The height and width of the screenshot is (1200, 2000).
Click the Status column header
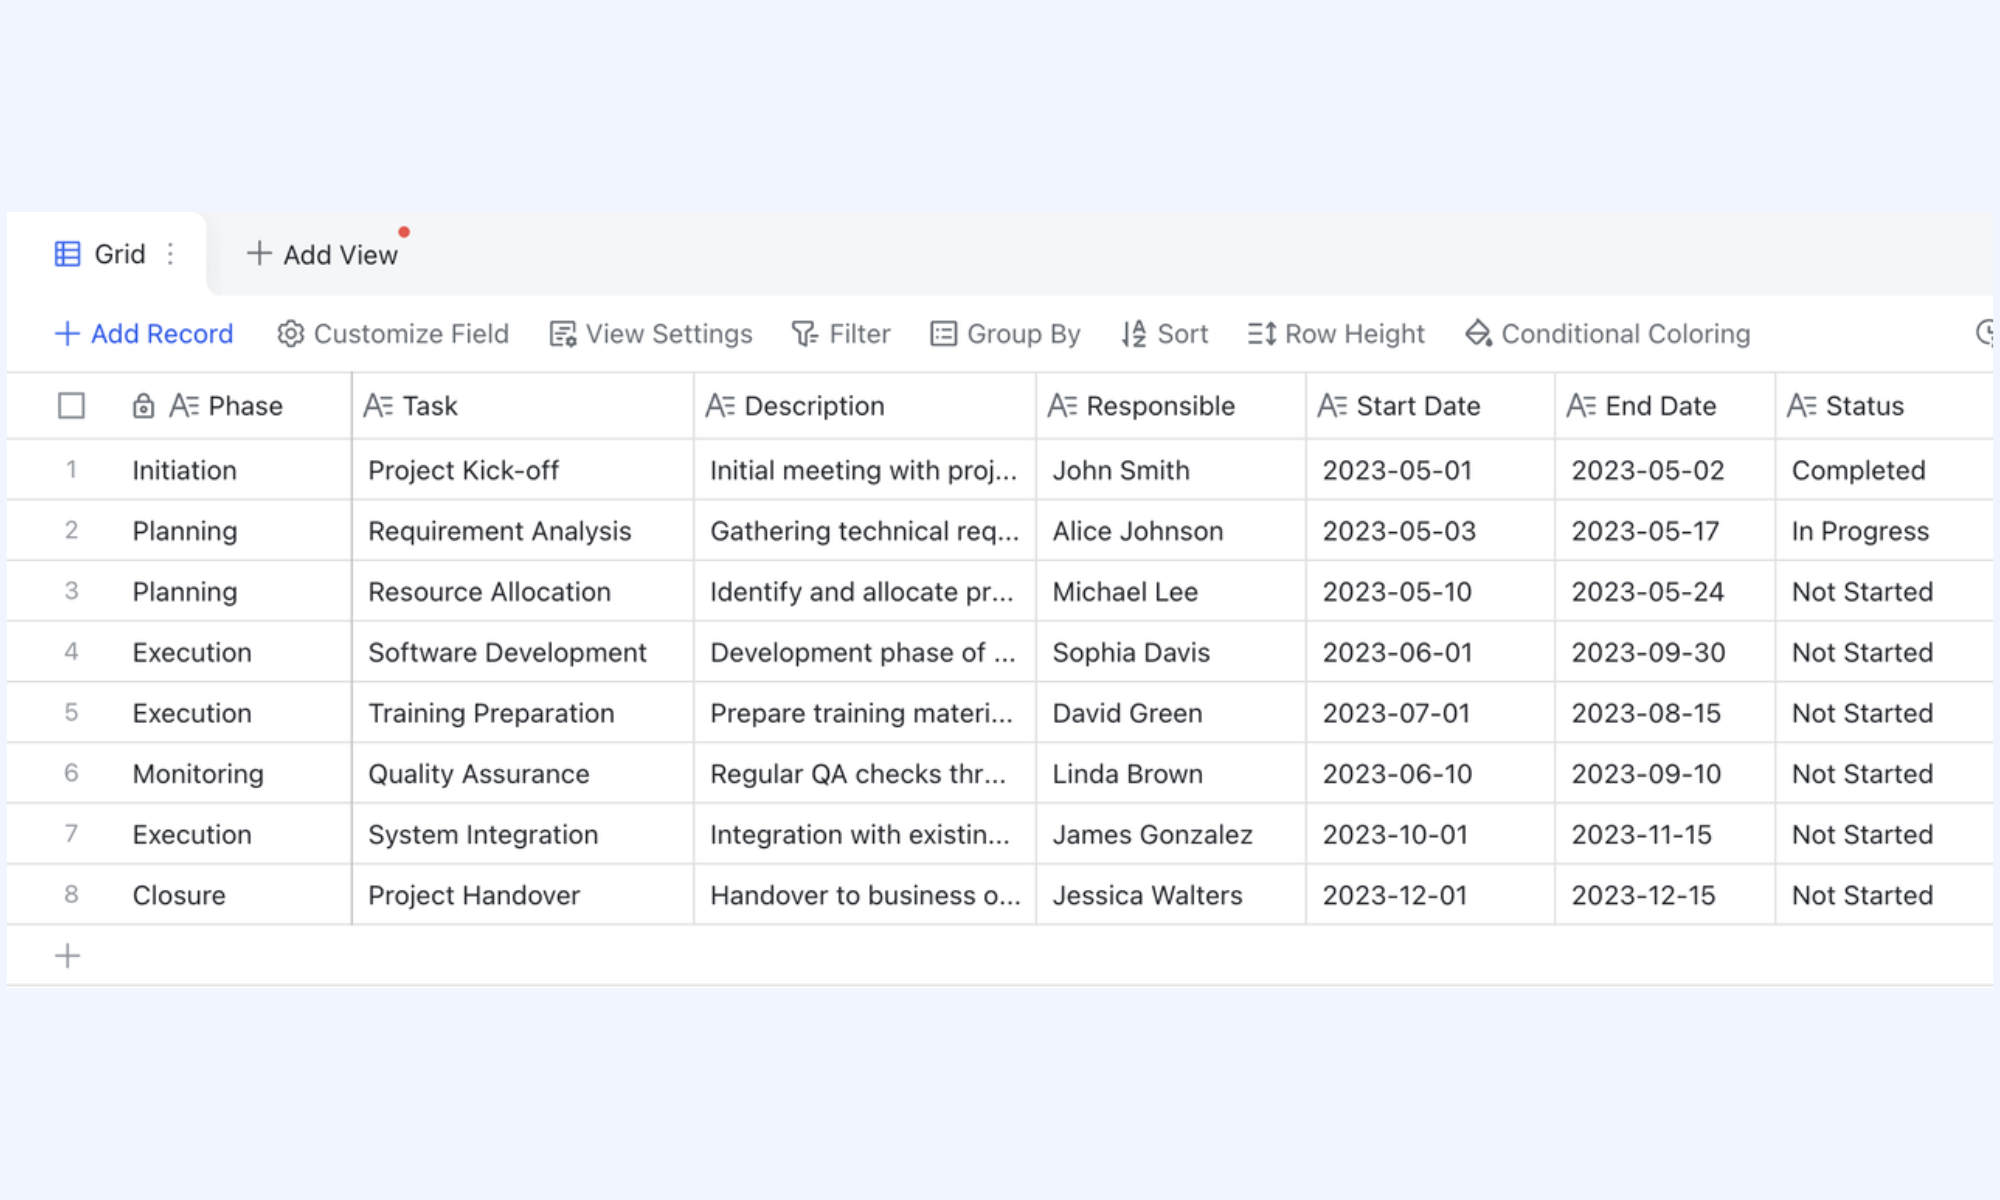pyautogui.click(x=1885, y=406)
